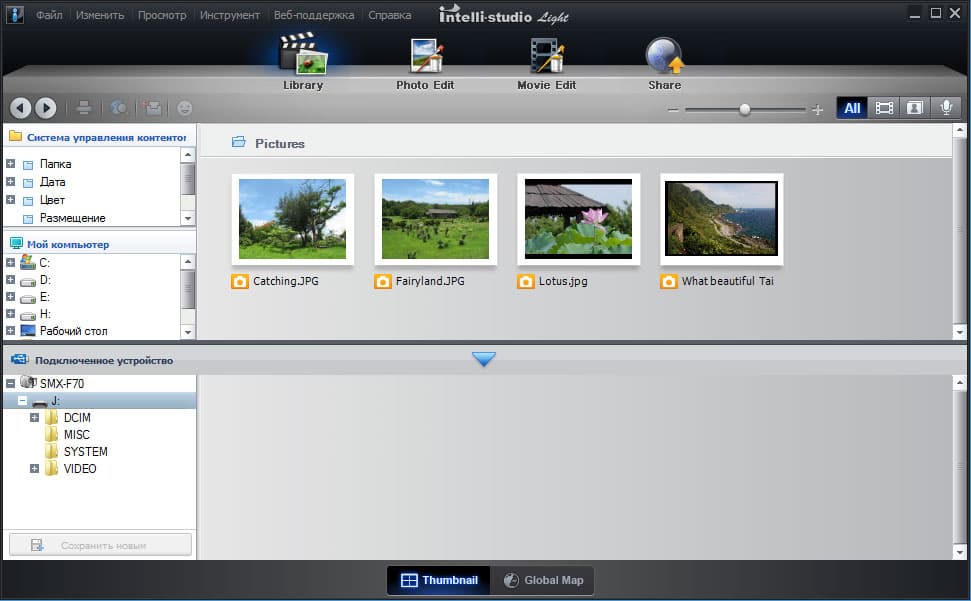Click the zoom out minus icon

(x=673, y=110)
